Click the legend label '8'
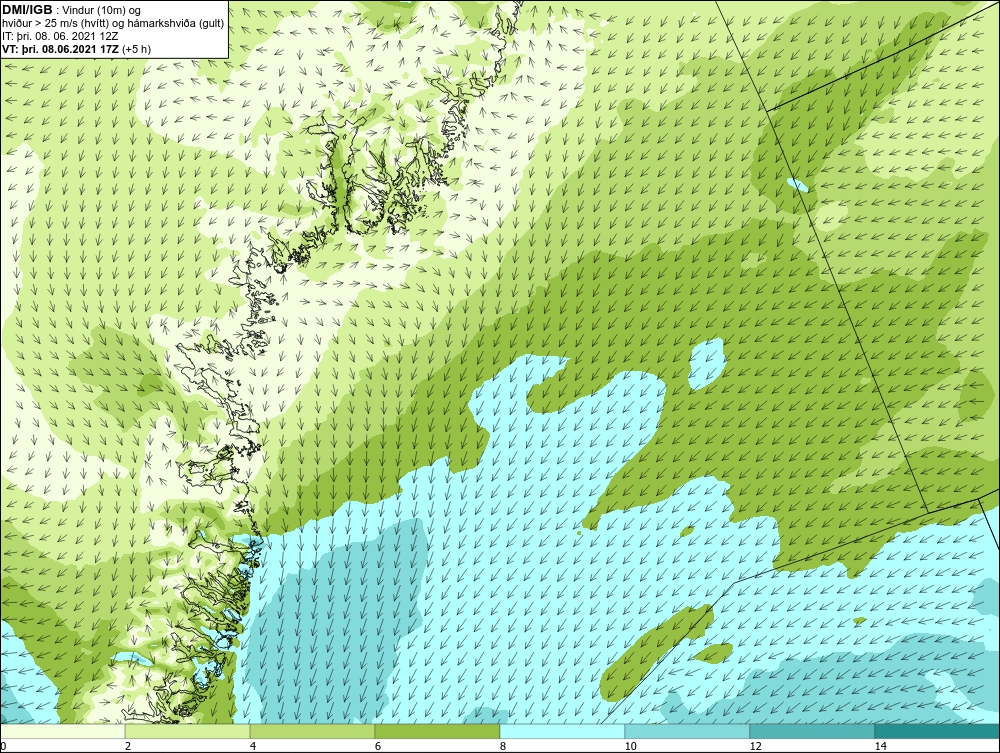 [x=503, y=746]
